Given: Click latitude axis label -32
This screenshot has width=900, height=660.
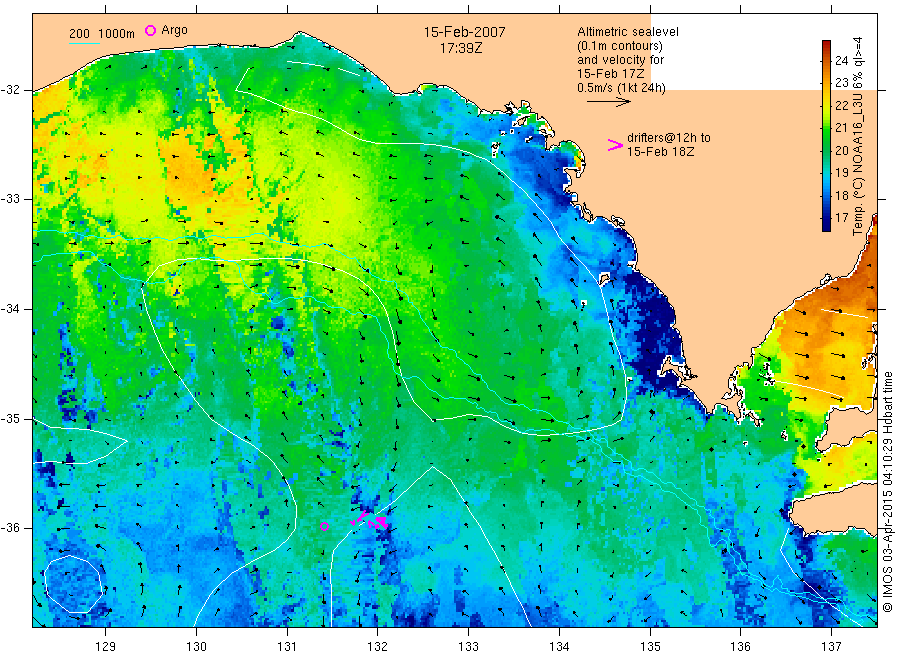Looking at the screenshot, I should coord(10,90).
